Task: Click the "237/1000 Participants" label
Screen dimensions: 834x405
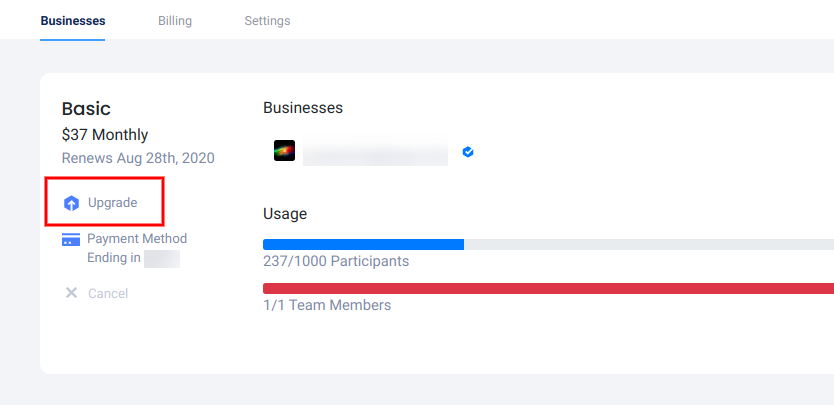Action: point(336,261)
